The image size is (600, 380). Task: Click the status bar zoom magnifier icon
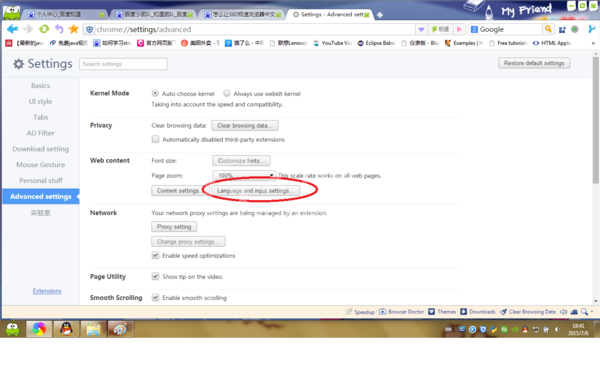(x=584, y=312)
